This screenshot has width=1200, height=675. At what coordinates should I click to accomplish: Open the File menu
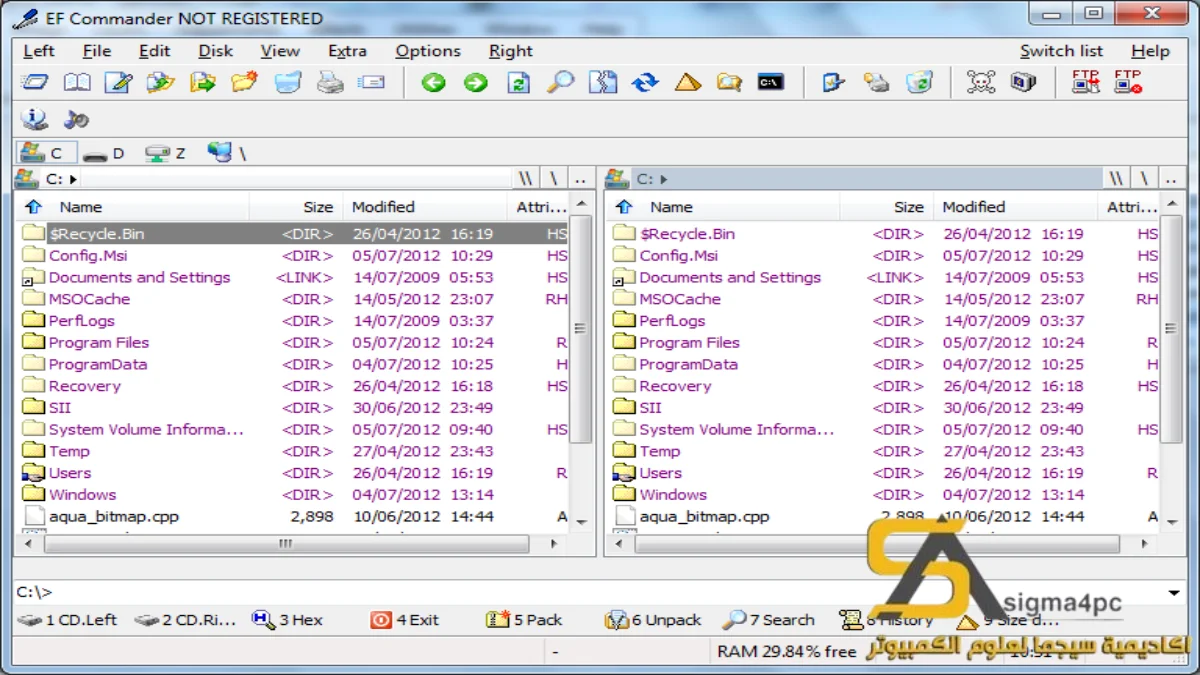[97, 51]
